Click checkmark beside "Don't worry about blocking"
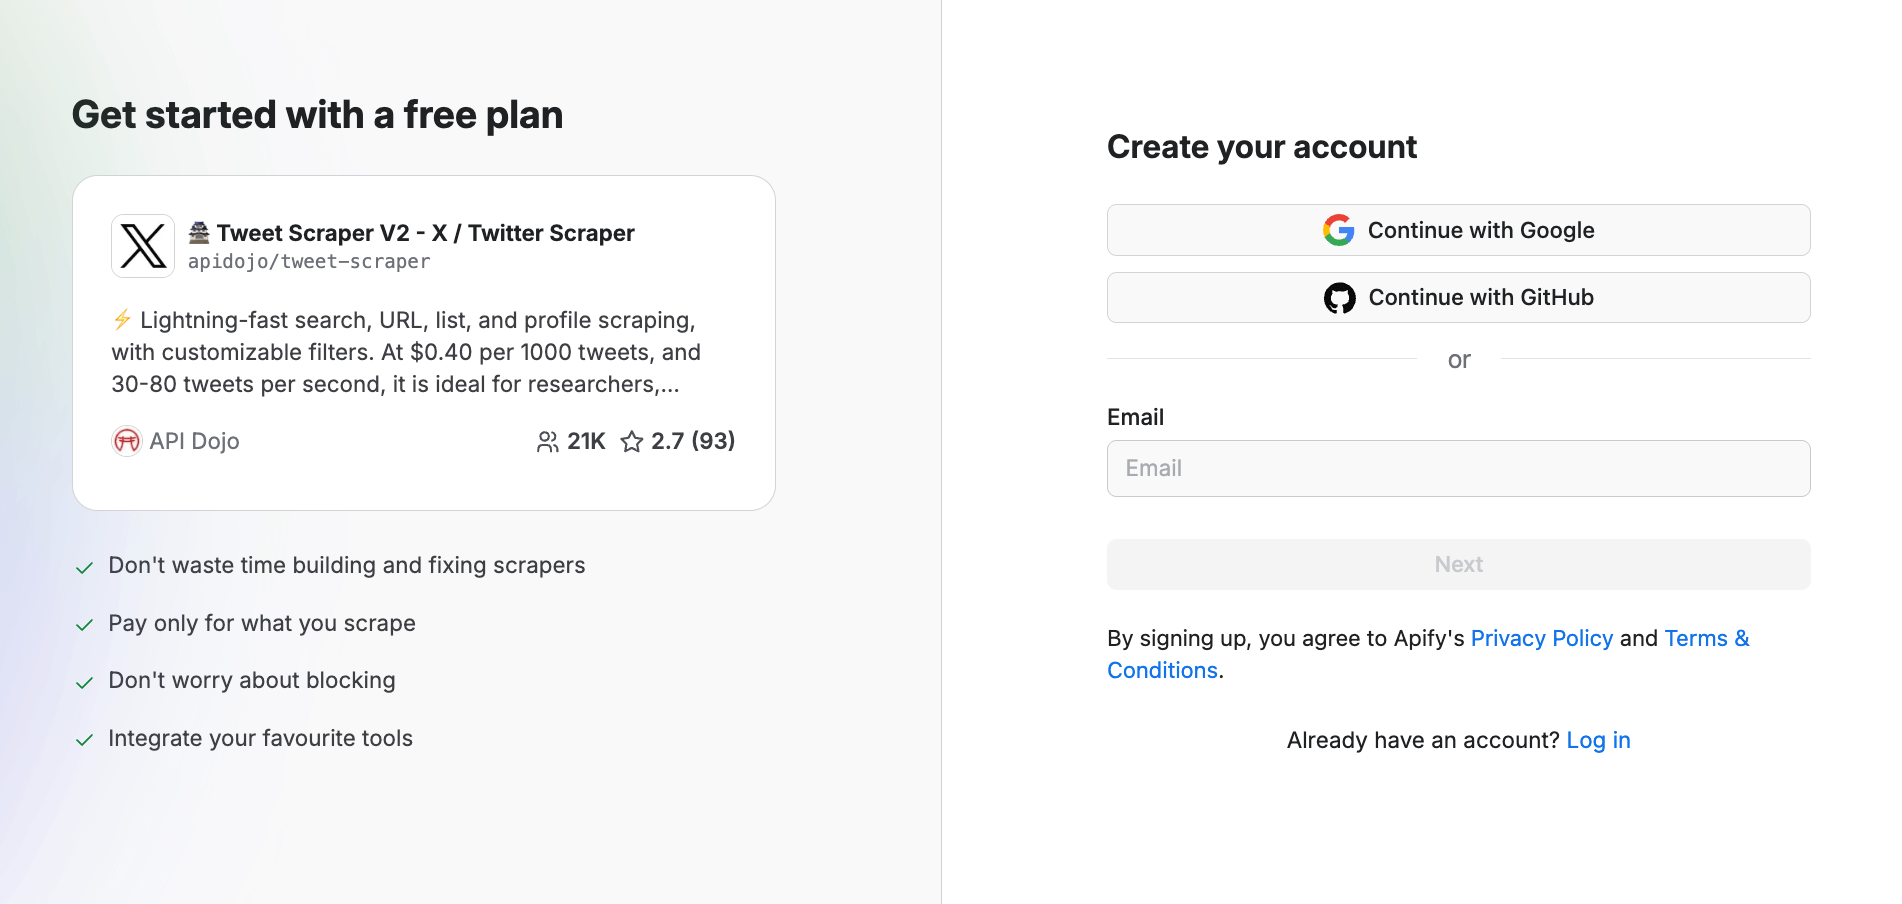This screenshot has height=904, width=1902. [85, 683]
